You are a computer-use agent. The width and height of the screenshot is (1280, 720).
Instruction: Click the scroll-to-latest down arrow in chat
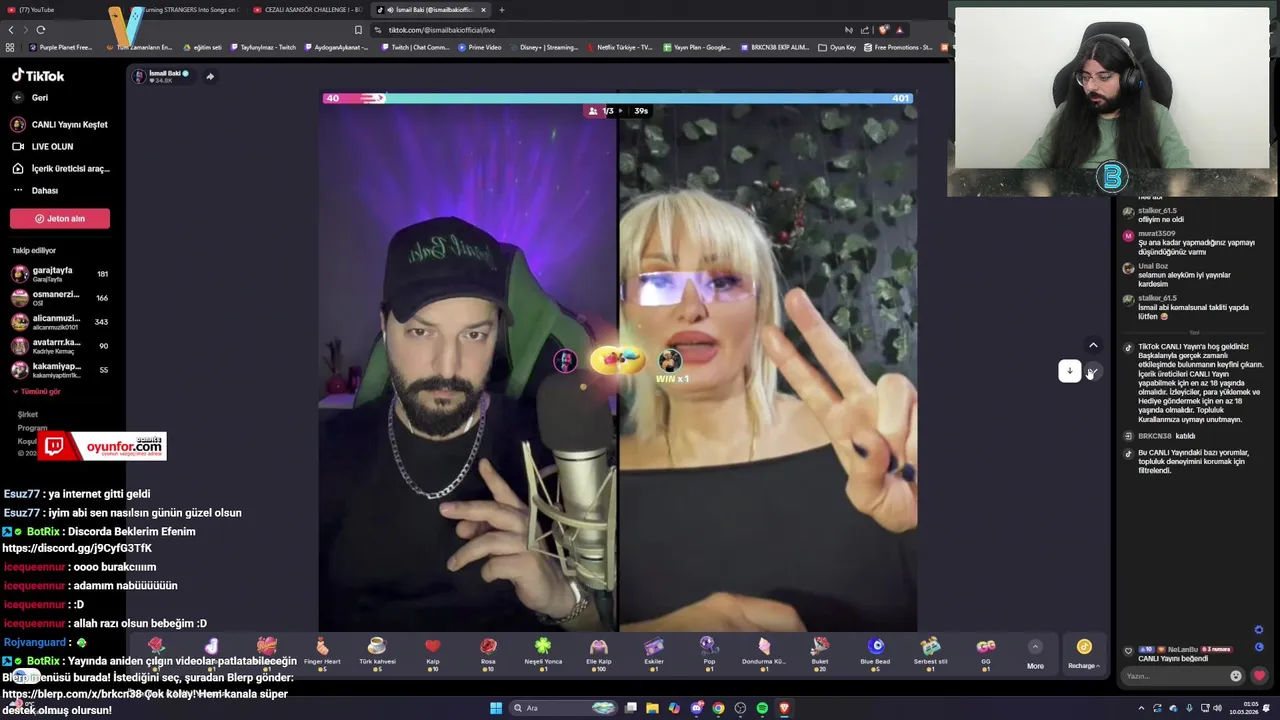[x=1069, y=371]
